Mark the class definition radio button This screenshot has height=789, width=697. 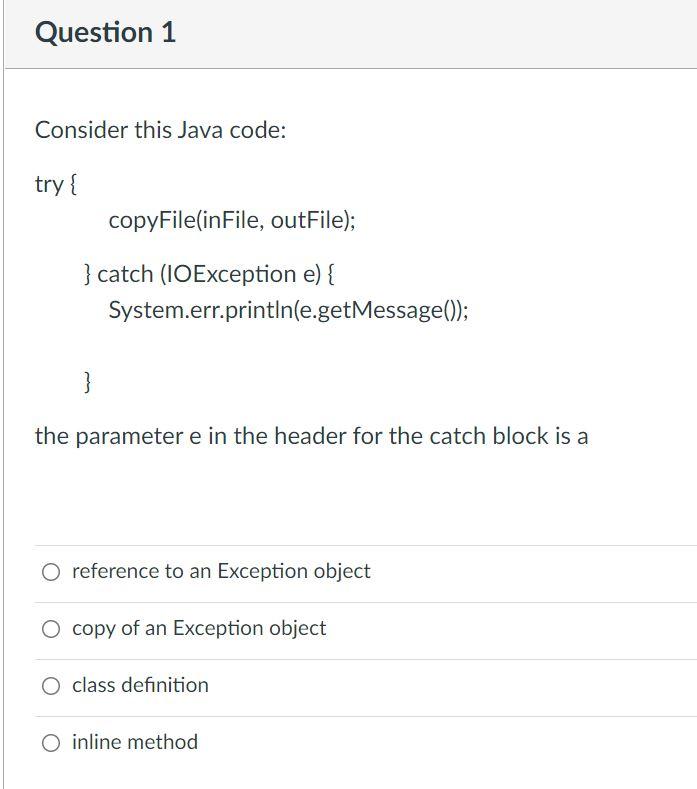(x=51, y=686)
